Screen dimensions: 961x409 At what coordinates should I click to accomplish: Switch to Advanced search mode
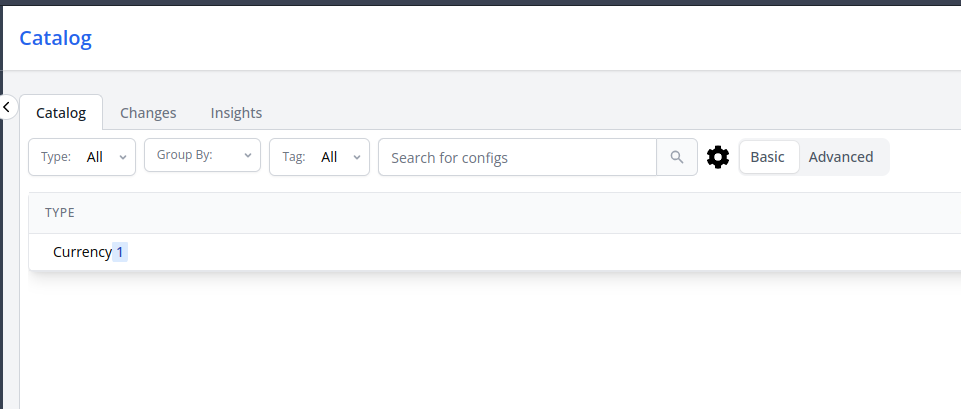tap(841, 157)
